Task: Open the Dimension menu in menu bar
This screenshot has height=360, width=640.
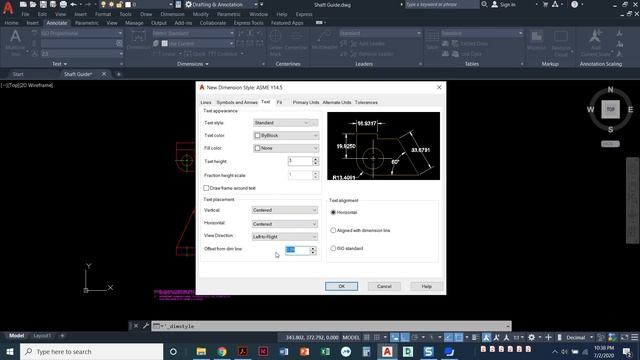Action: coord(172,14)
